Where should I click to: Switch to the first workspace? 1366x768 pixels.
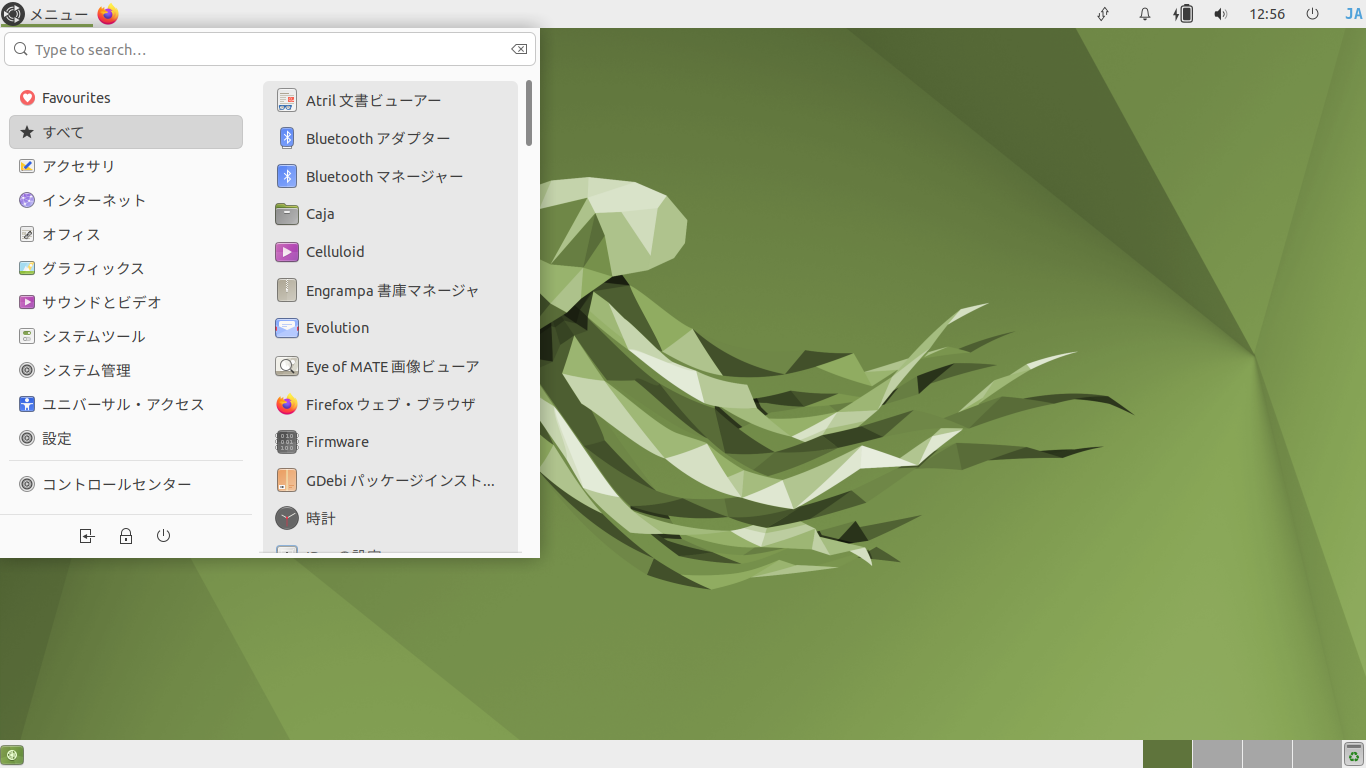1167,754
